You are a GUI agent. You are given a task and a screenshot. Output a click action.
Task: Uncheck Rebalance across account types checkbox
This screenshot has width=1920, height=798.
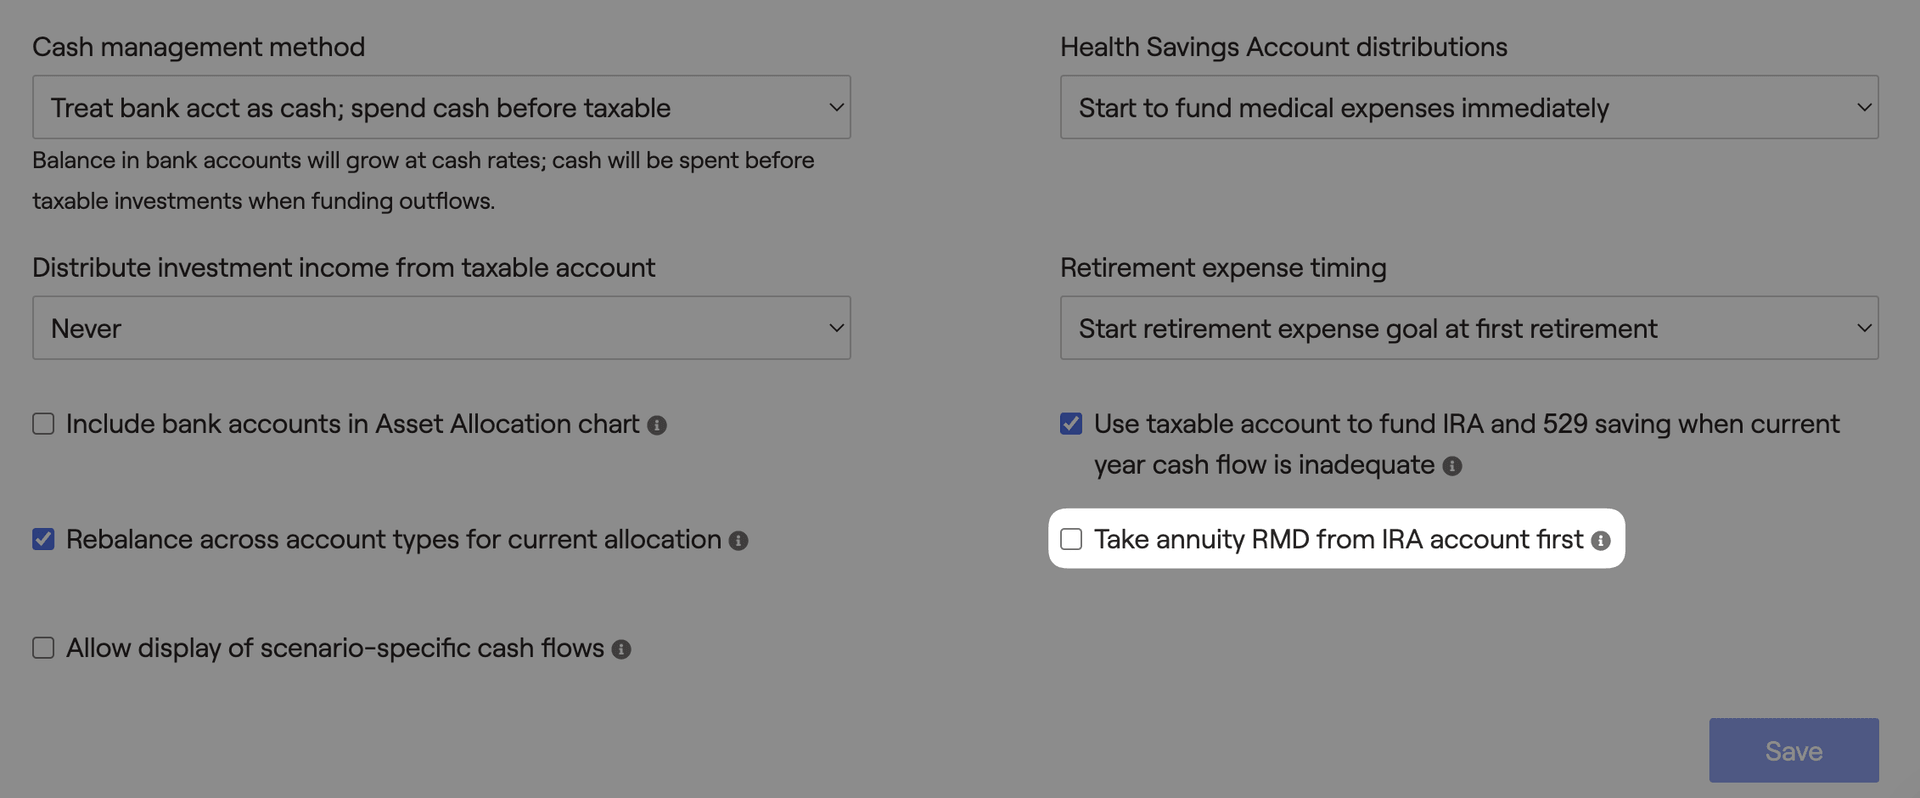[43, 539]
